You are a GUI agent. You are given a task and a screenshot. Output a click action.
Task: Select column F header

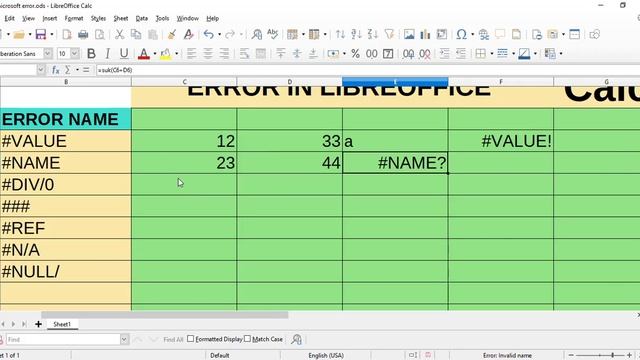click(501, 82)
